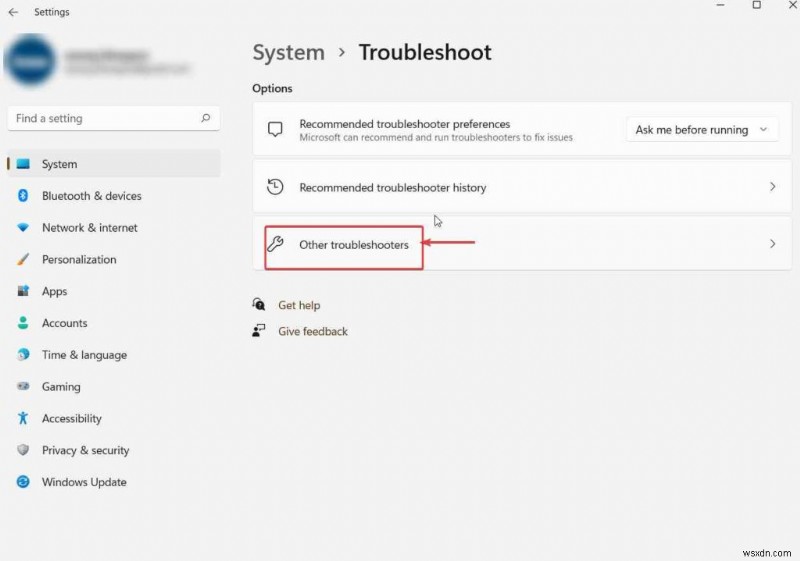Open Recommended troubleshooter history

522,187
